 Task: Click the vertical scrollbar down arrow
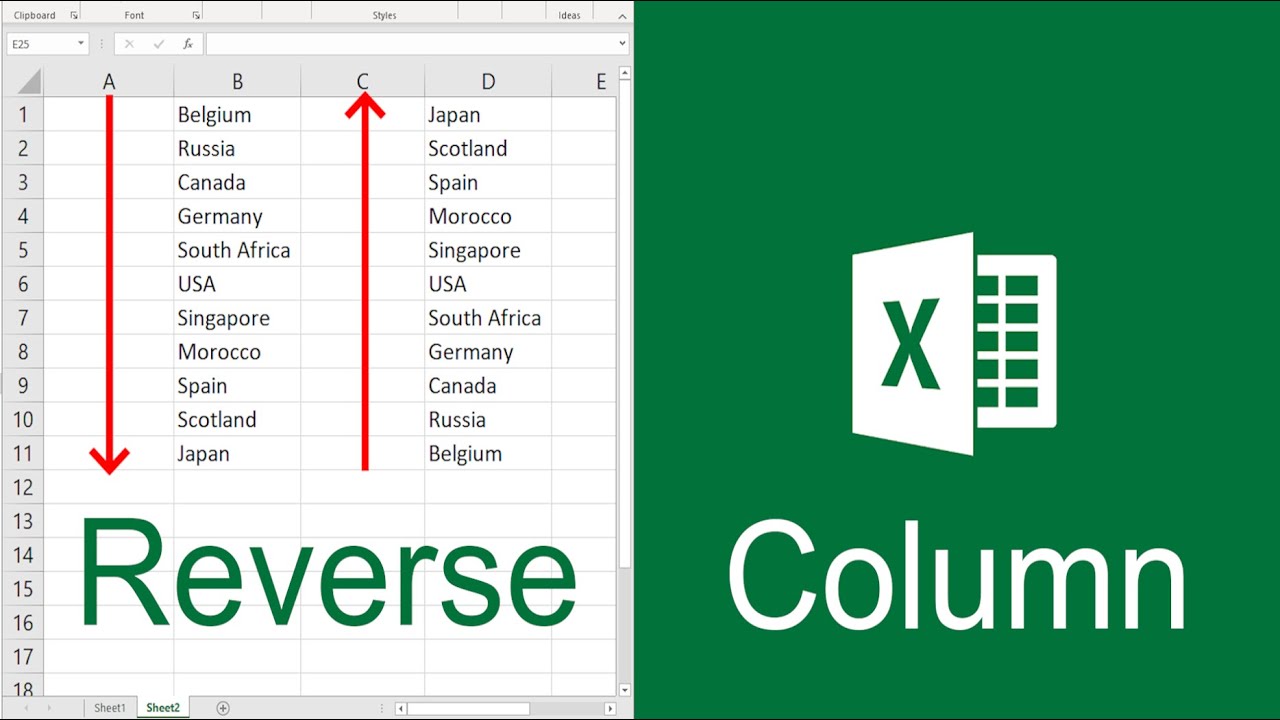tap(625, 689)
